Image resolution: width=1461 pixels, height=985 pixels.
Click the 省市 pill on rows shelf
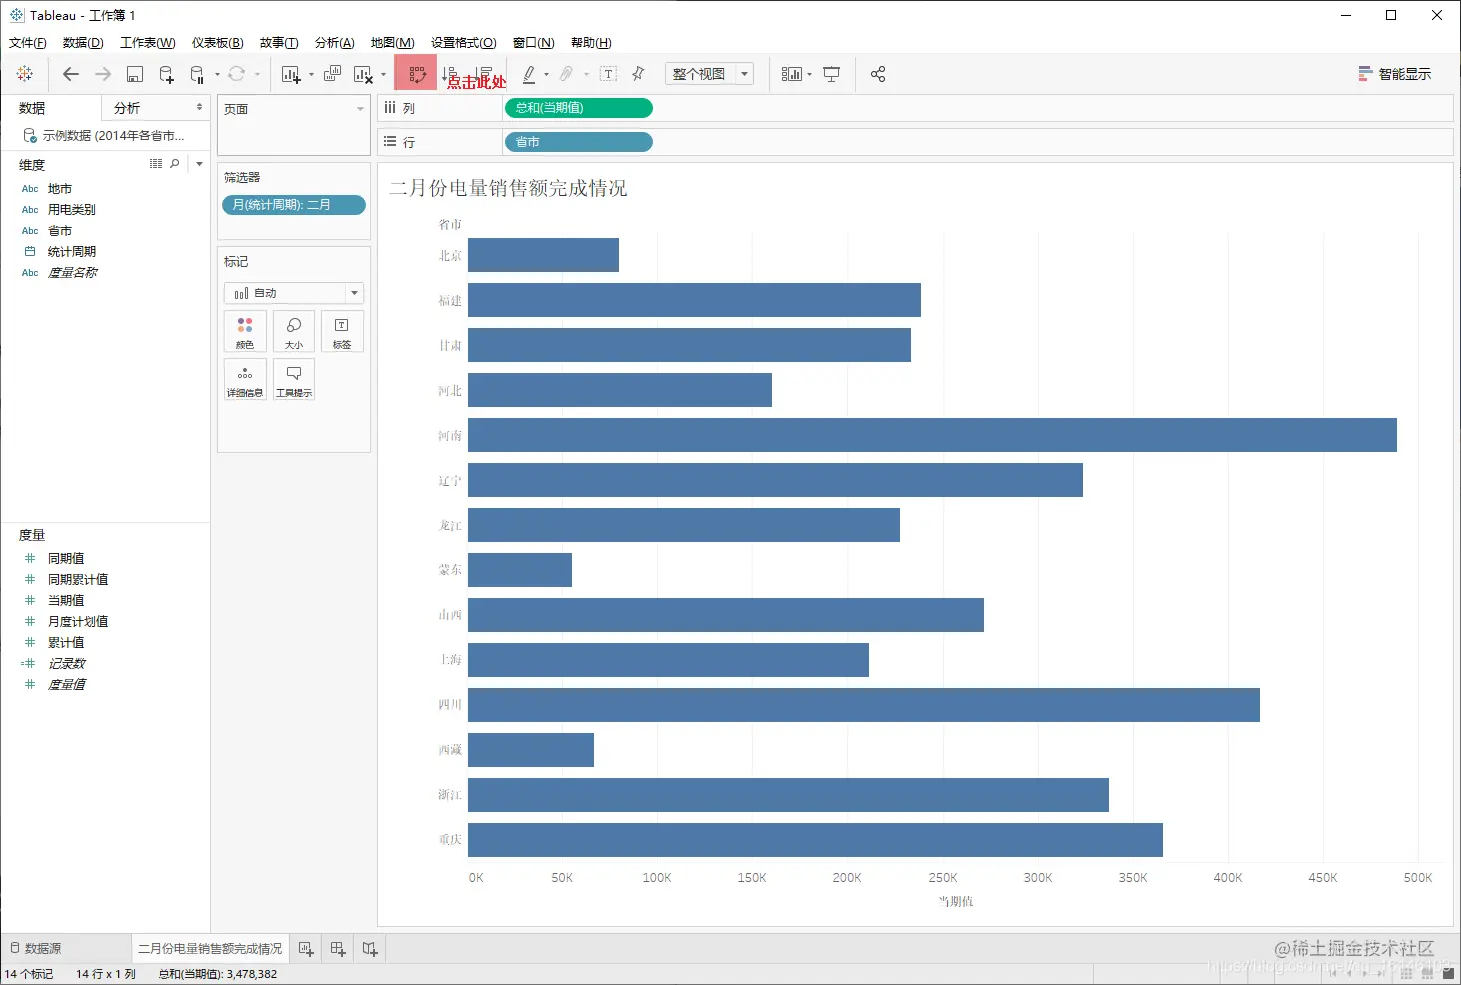[579, 142]
